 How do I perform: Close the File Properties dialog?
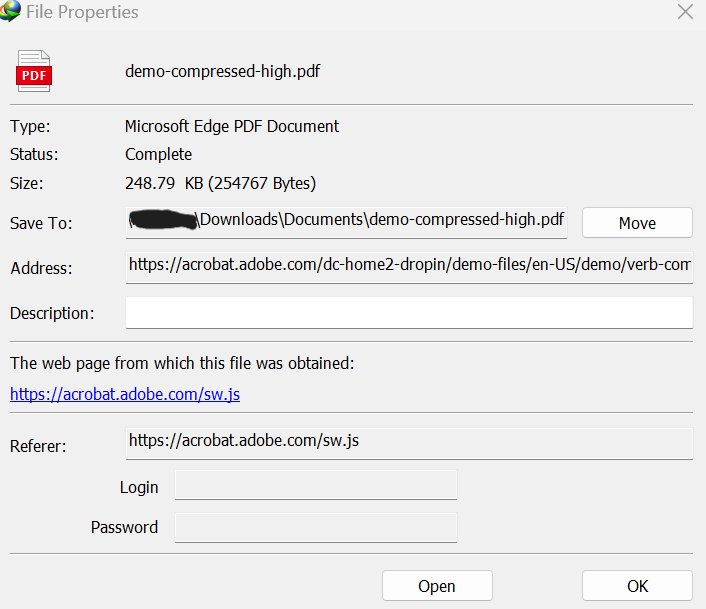click(685, 12)
